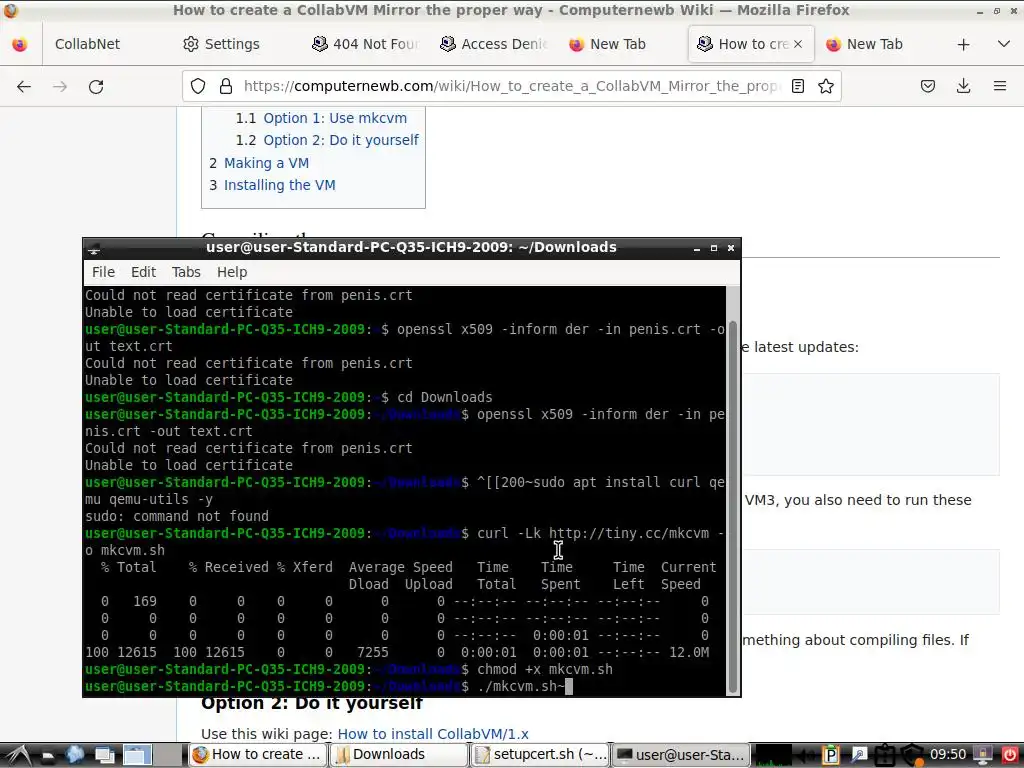
Task: Click the volume speaker tray icon
Action: (x=805, y=755)
